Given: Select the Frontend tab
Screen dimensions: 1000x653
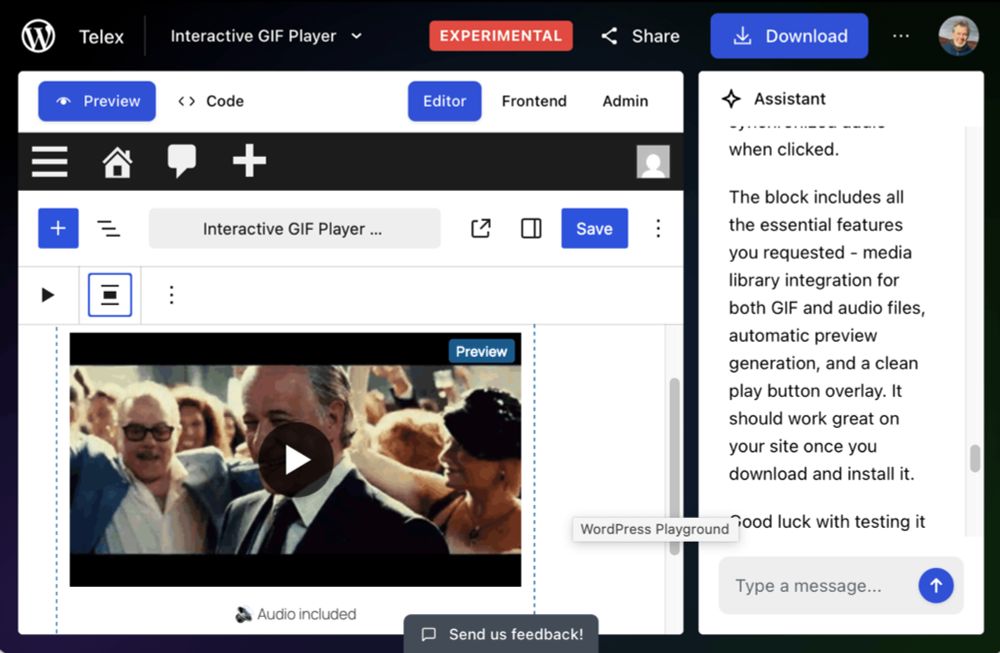Looking at the screenshot, I should pyautogui.click(x=534, y=101).
